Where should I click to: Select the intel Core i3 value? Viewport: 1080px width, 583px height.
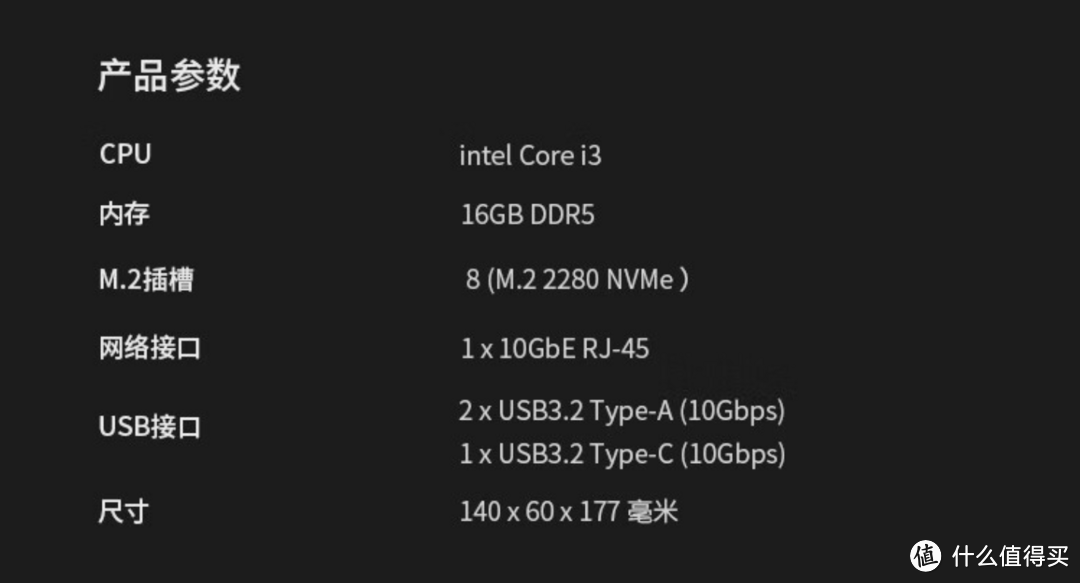[530, 156]
